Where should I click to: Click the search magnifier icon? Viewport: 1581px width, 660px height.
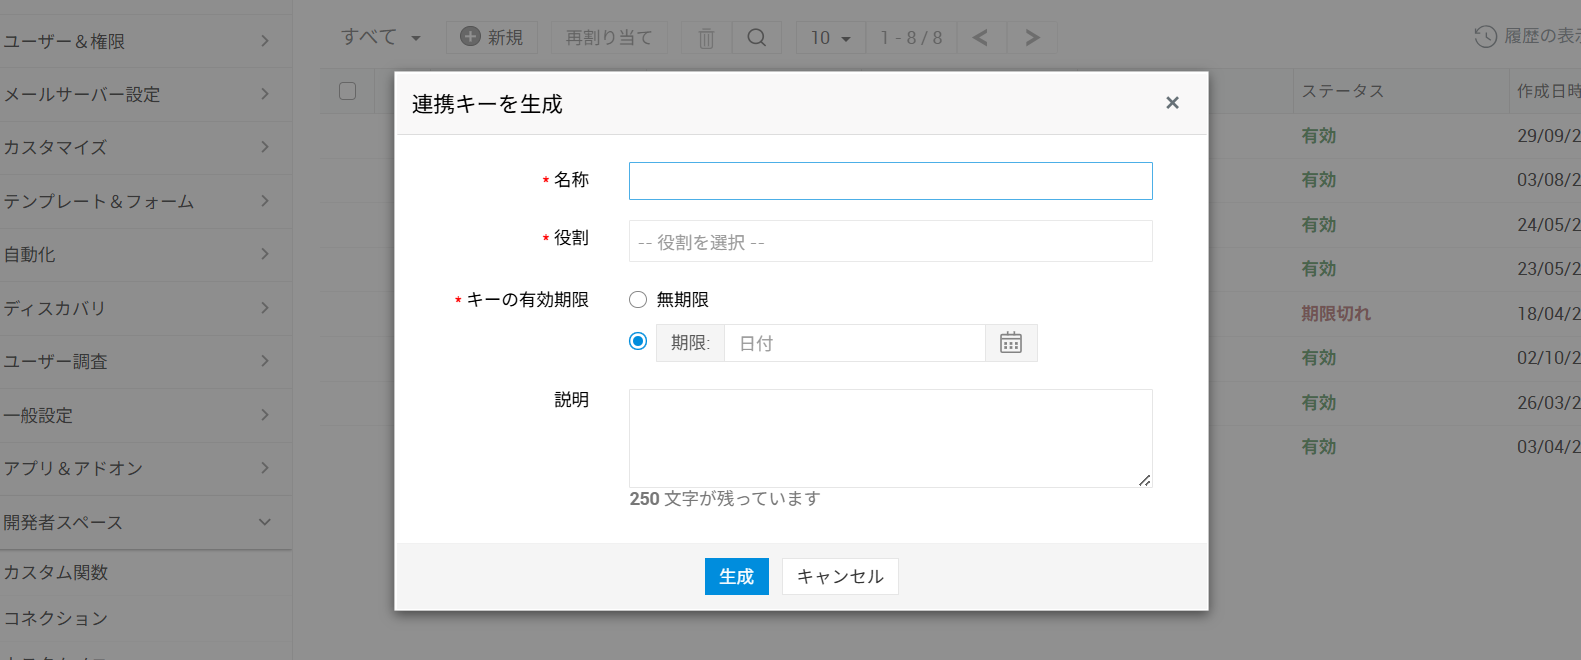757,38
